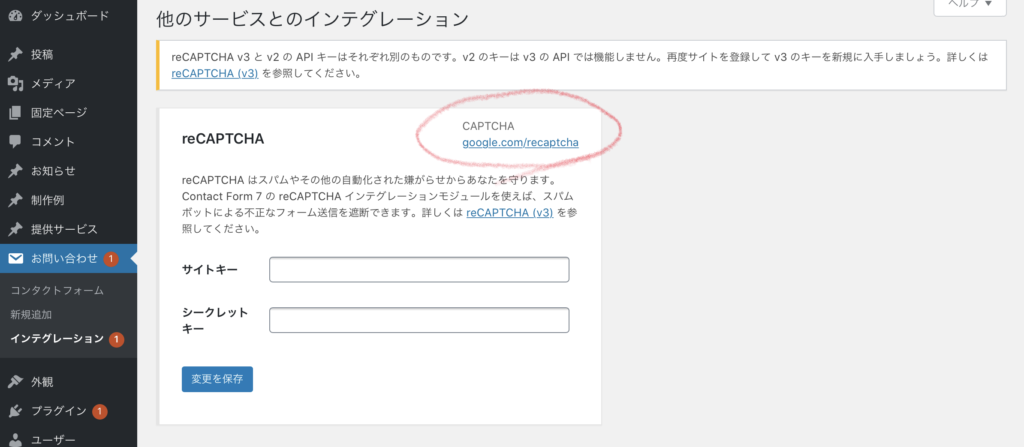Image resolution: width=1024 pixels, height=447 pixels.
Task: Click the CAPTCHA label above the link
Action: [x=488, y=125]
